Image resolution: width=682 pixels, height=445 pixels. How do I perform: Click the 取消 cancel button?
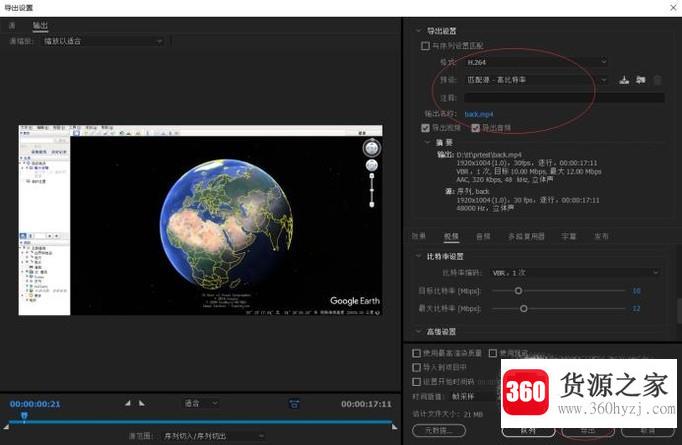(648, 431)
